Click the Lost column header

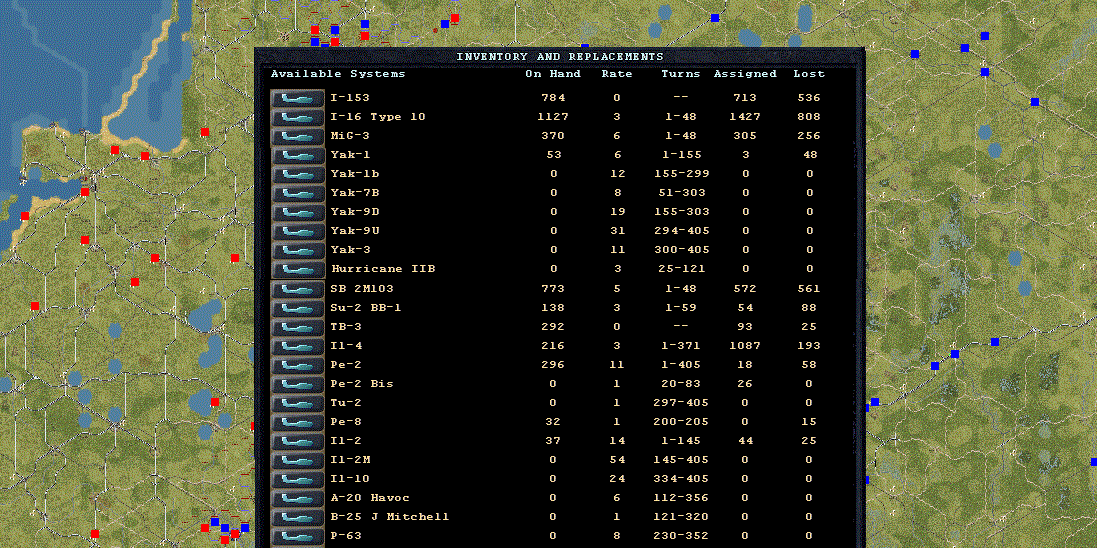pos(809,73)
